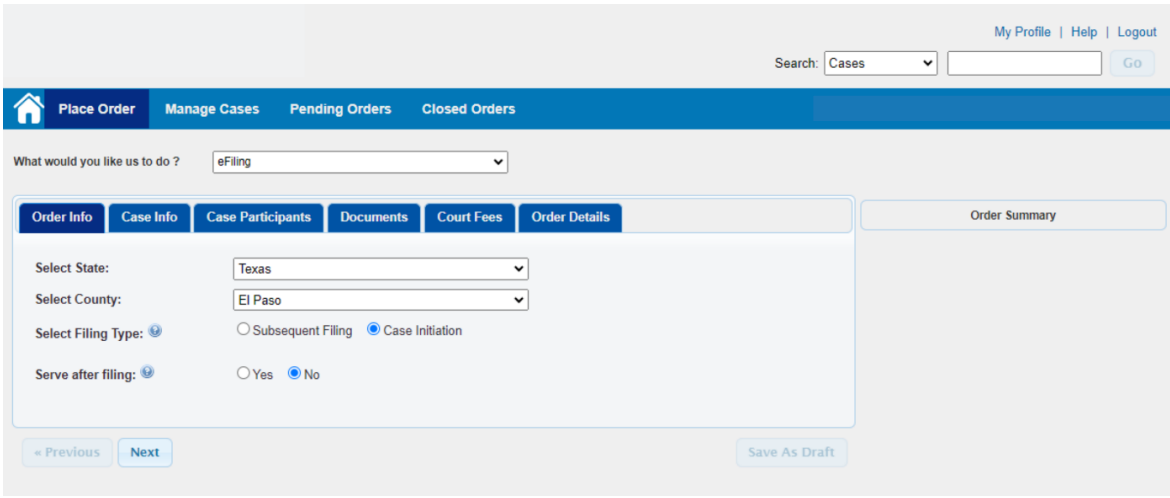Viewport: 1170px width, 498px height.
Task: Open the eFiling service type dropdown
Action: (x=360, y=162)
